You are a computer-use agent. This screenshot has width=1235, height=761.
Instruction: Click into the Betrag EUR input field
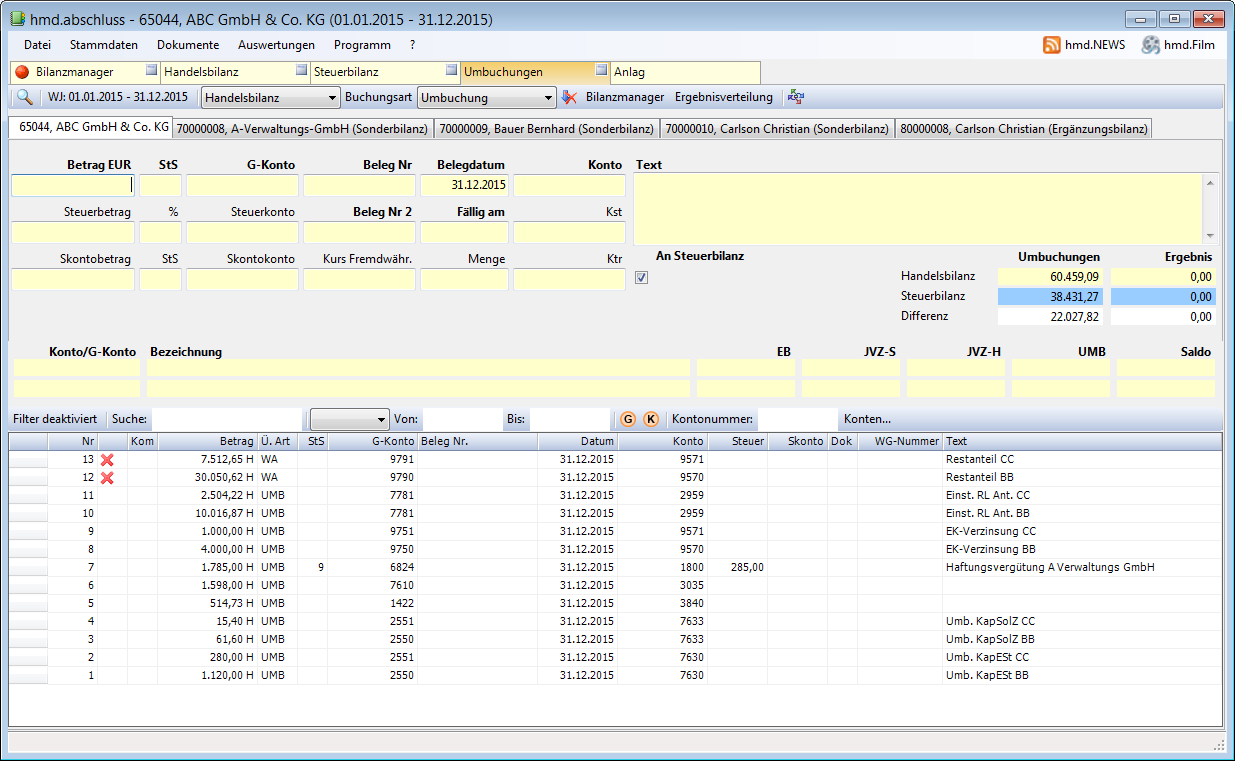tap(72, 185)
